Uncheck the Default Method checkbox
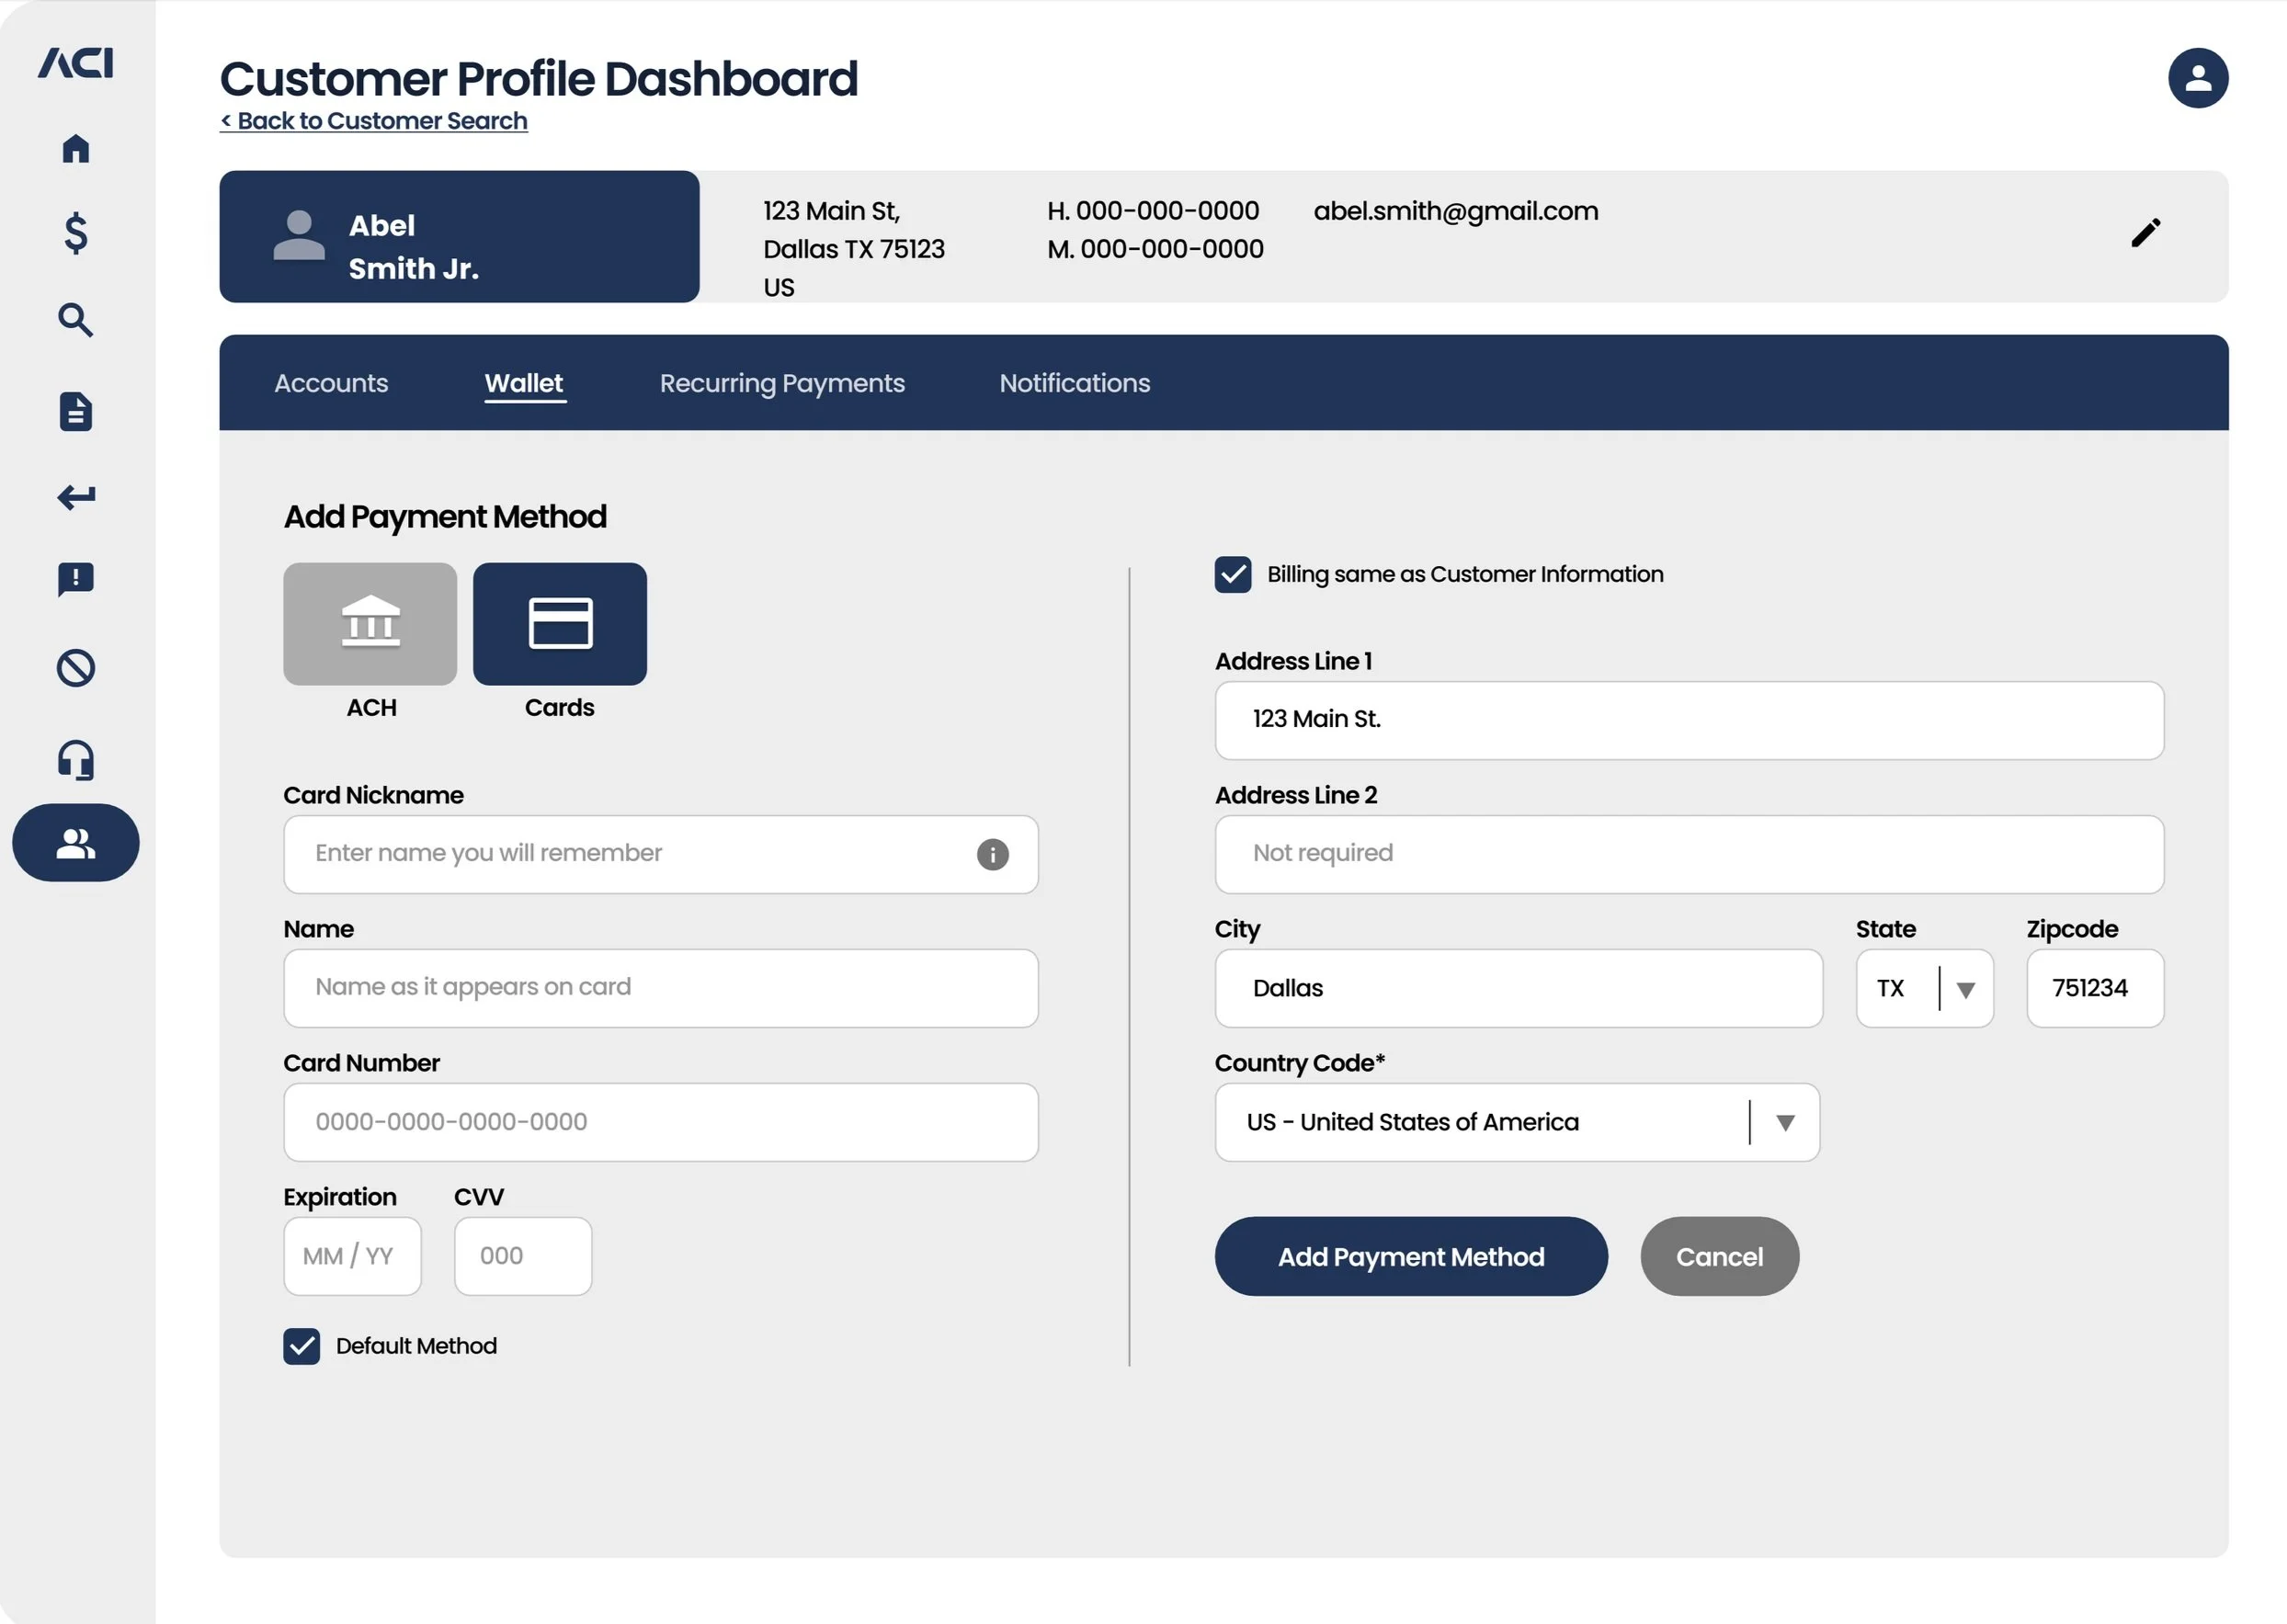This screenshot has height=1624, width=2287. 301,1346
